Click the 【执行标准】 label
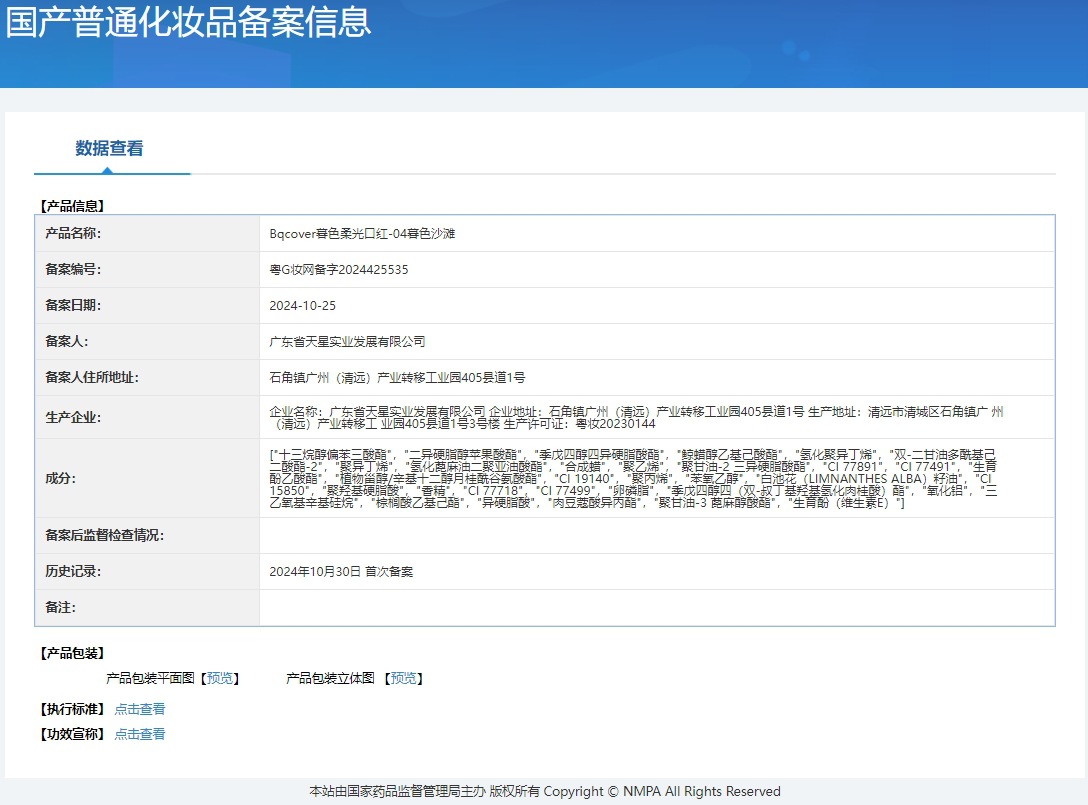Image resolution: width=1088 pixels, height=805 pixels. point(72,709)
